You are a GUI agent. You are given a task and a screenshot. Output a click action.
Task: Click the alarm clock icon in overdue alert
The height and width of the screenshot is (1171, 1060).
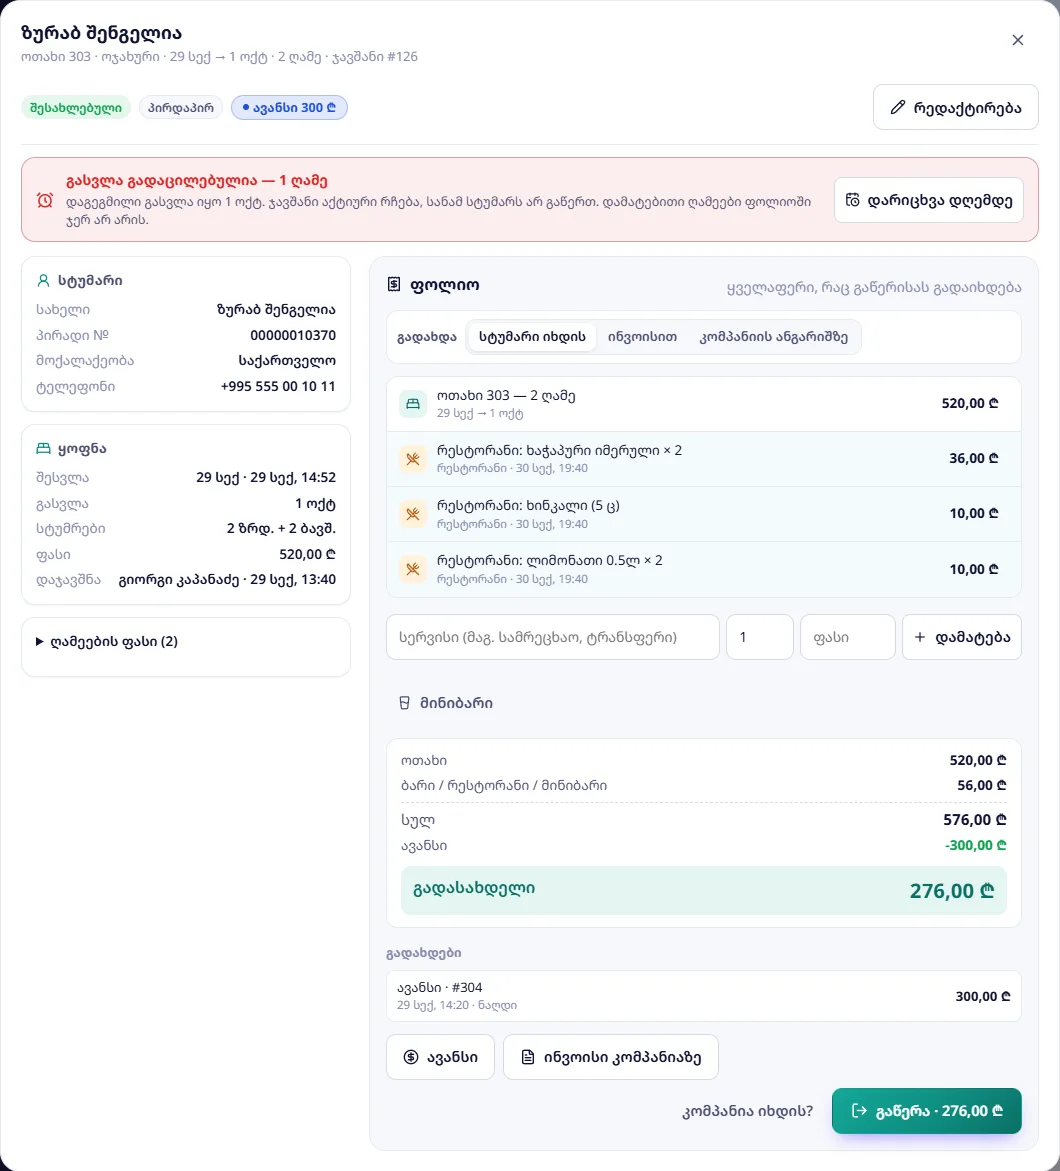(x=45, y=200)
